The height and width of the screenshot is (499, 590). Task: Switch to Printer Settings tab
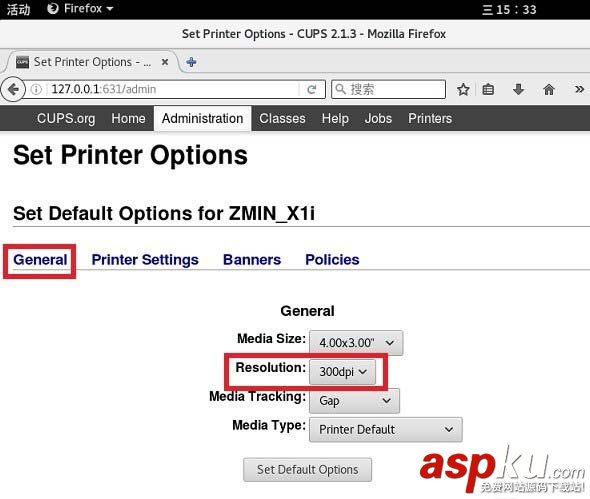coord(145,260)
